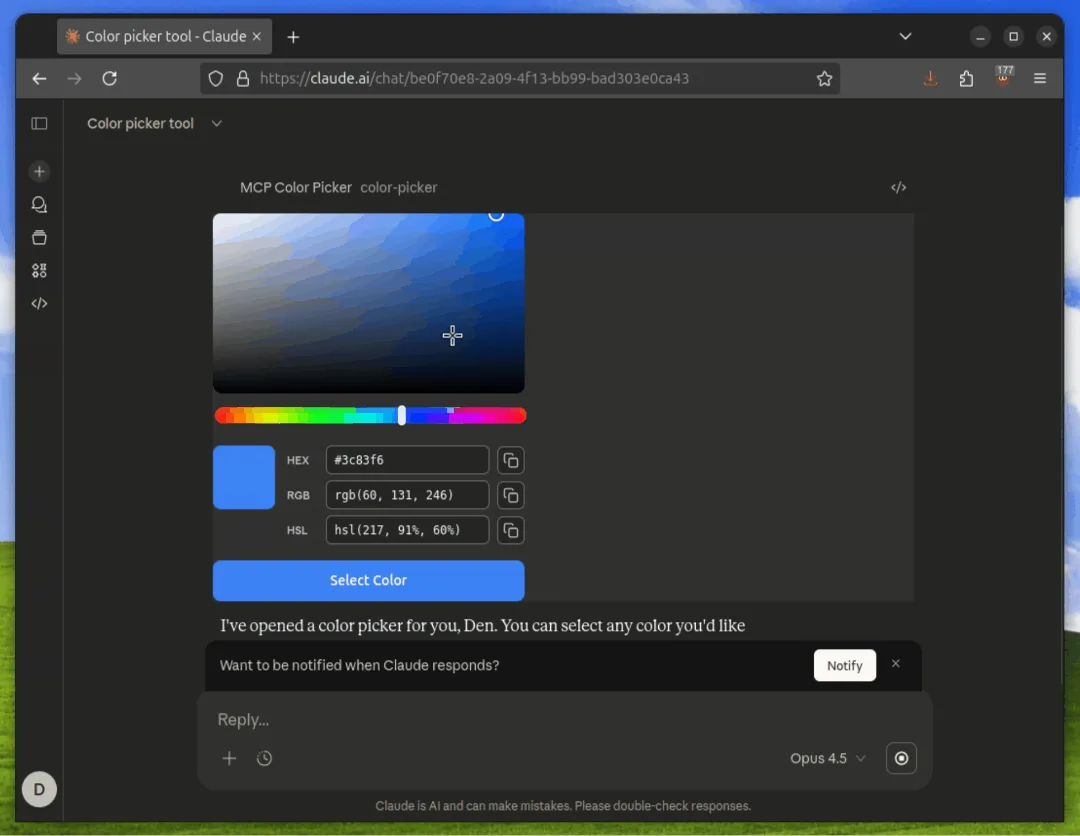Screen dimensions: 1080x836
Task: Toggle the Claude sidebar panel icon
Action: pyautogui.click(x=39, y=123)
